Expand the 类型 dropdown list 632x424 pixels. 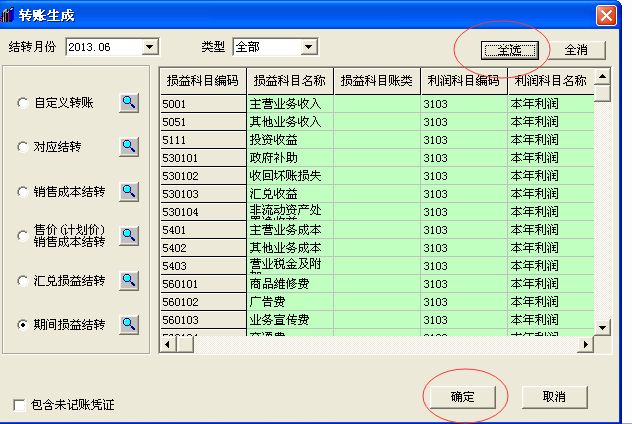[x=308, y=47]
